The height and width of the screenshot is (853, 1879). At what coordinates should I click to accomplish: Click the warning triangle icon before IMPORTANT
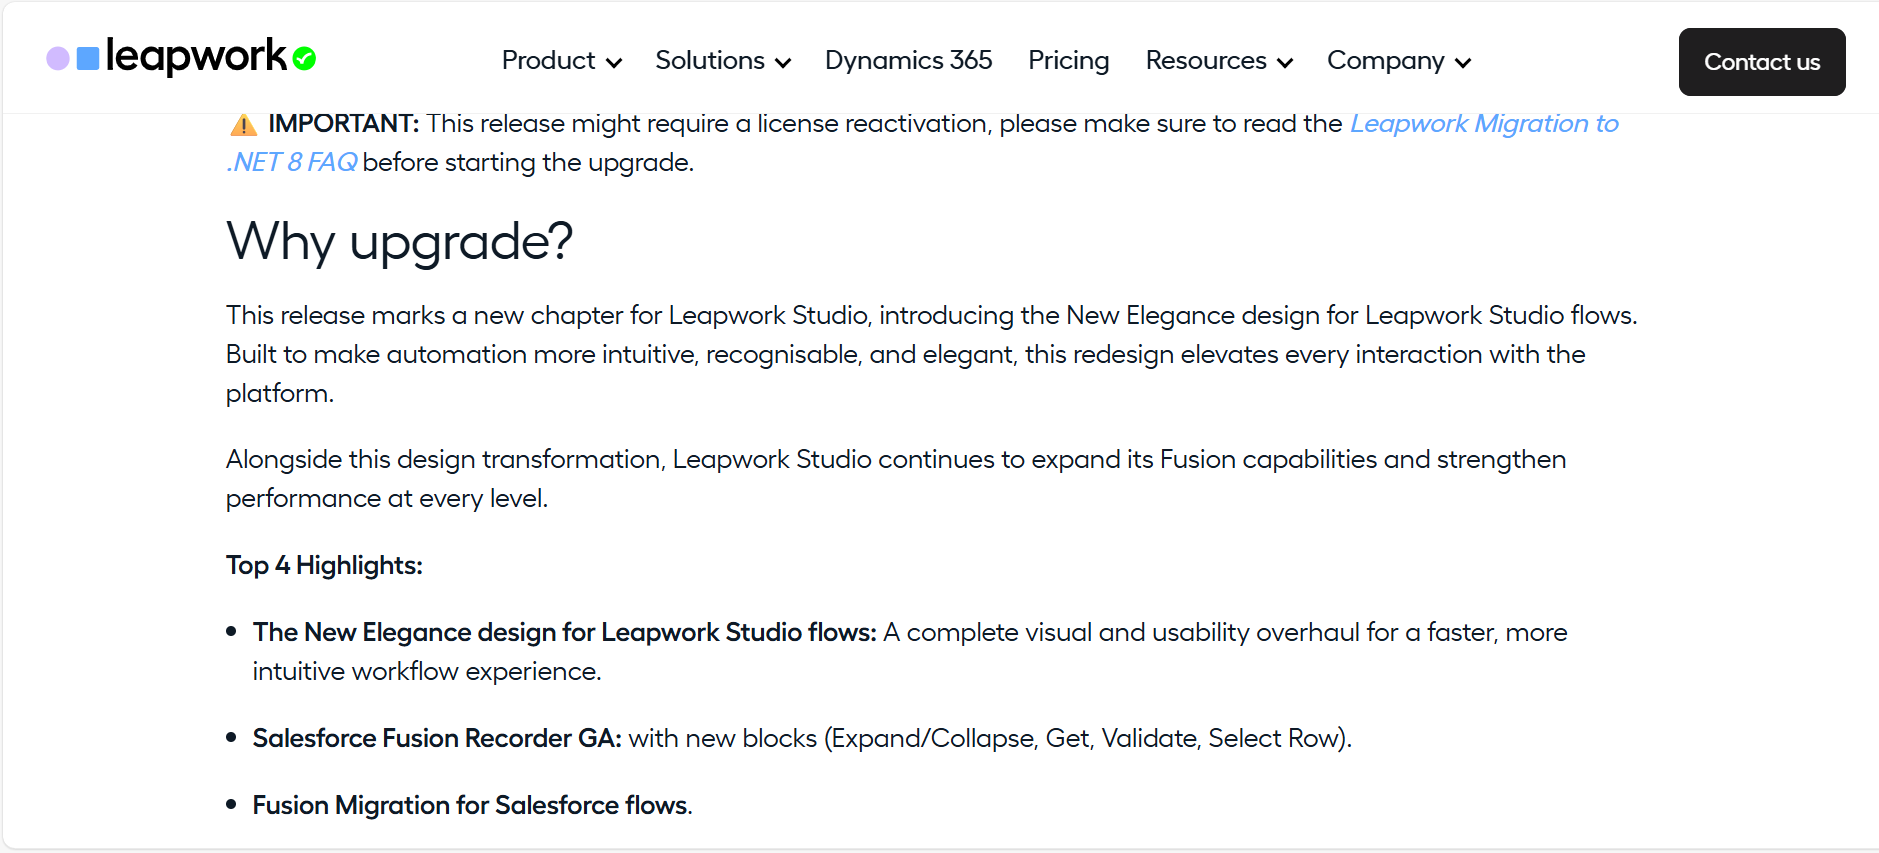(x=243, y=125)
